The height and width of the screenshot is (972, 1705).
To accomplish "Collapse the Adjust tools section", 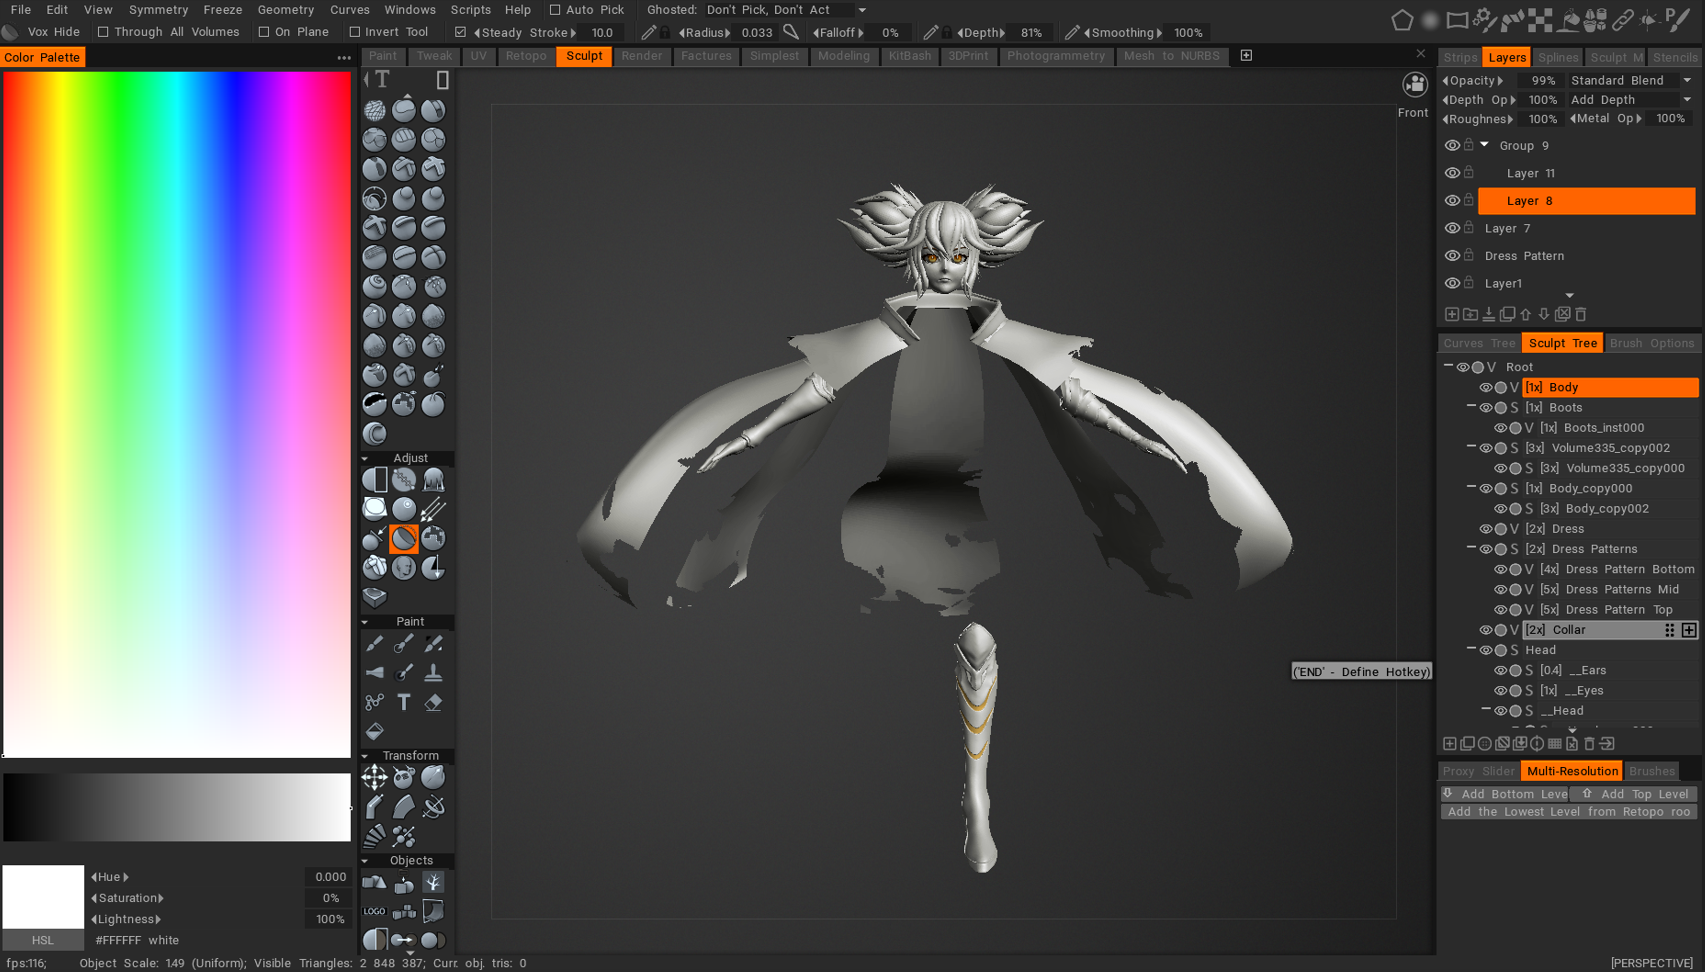I will coord(365,458).
